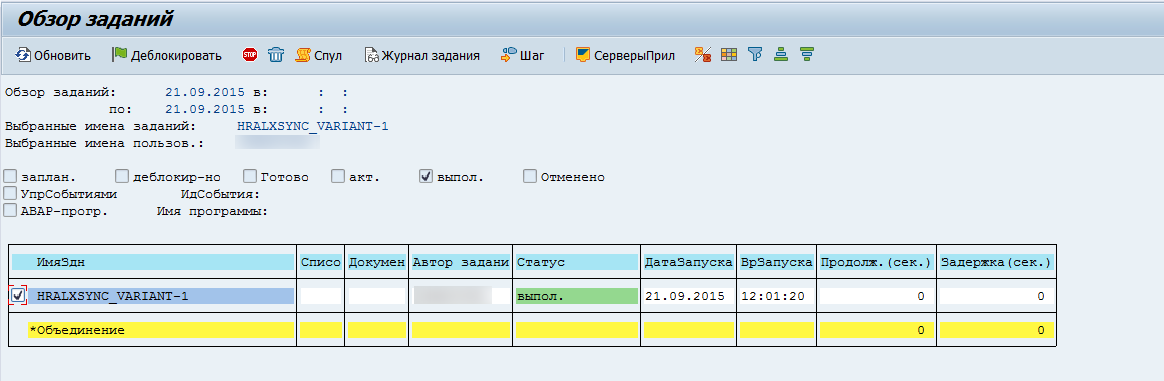
Task: Enable the ABAP-прогр. checkbox
Action: coord(10,211)
